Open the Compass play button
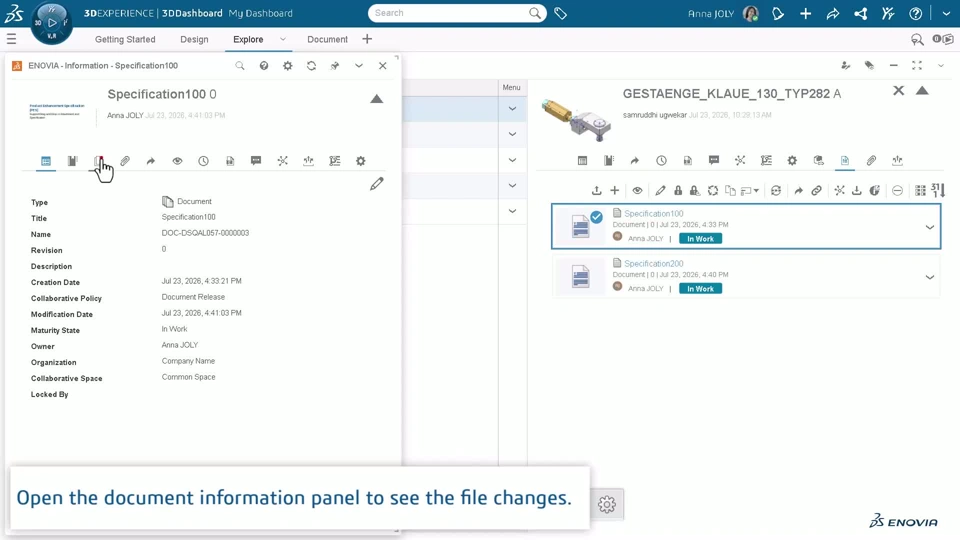 52,23
